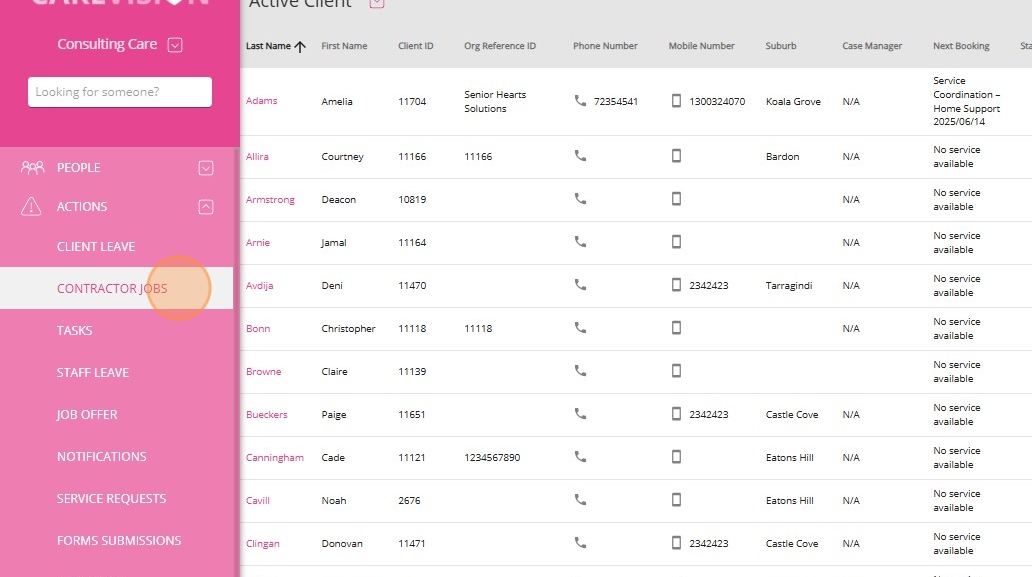Click Senior Hearts Solutions cell
The image size is (1032, 577).
click(495, 101)
